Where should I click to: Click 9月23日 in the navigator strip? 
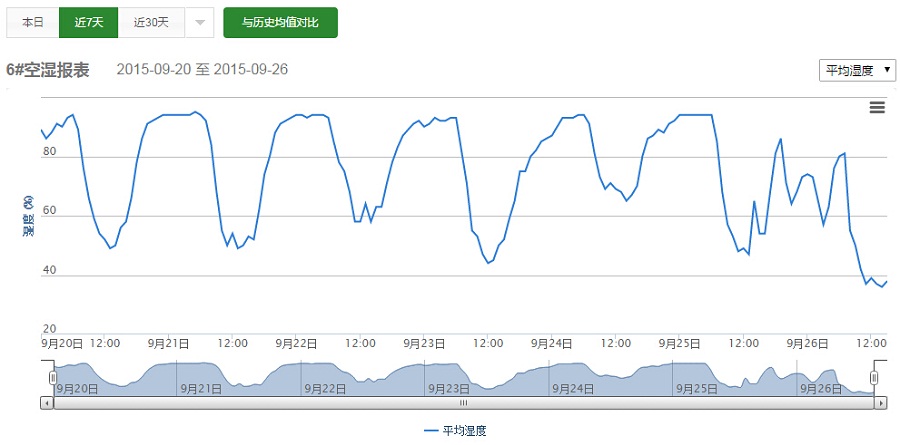[x=447, y=388]
